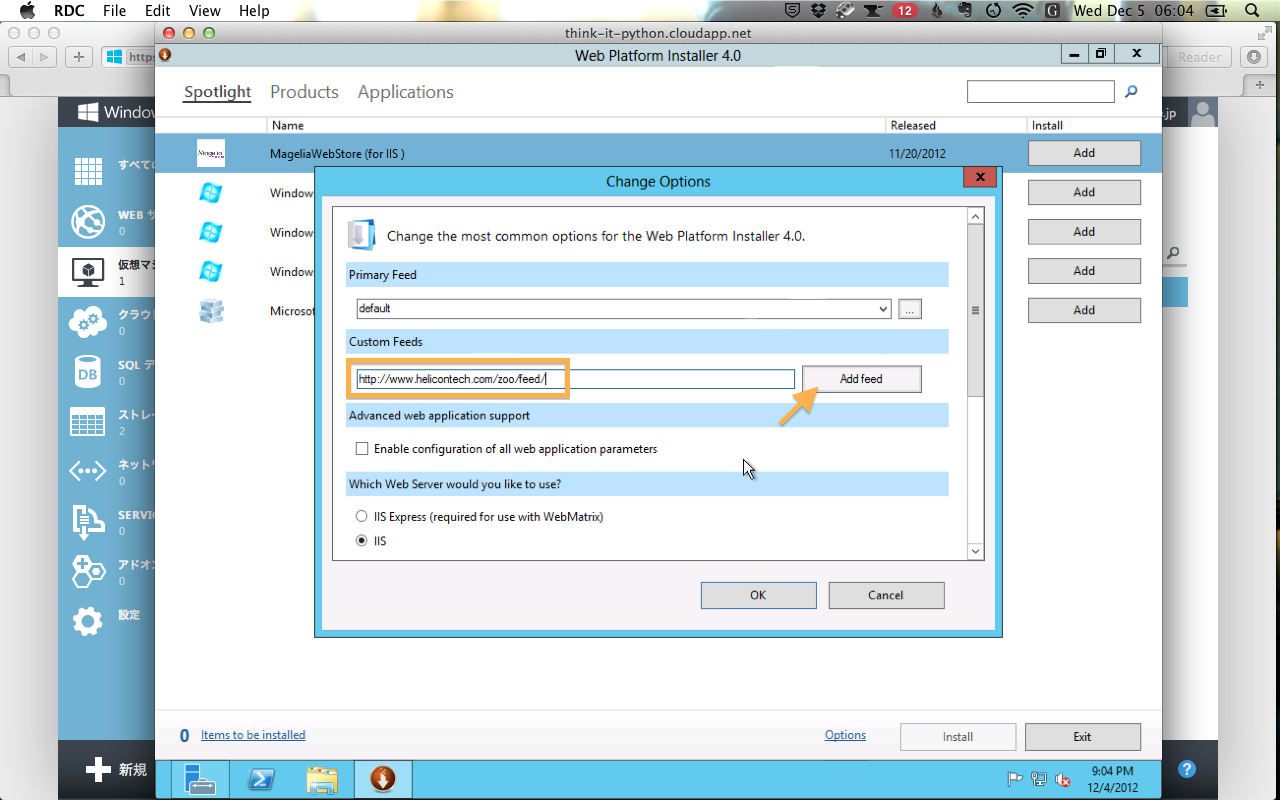1280x800 pixels.
Task: Click the network tray icon
Action: tap(1039, 780)
